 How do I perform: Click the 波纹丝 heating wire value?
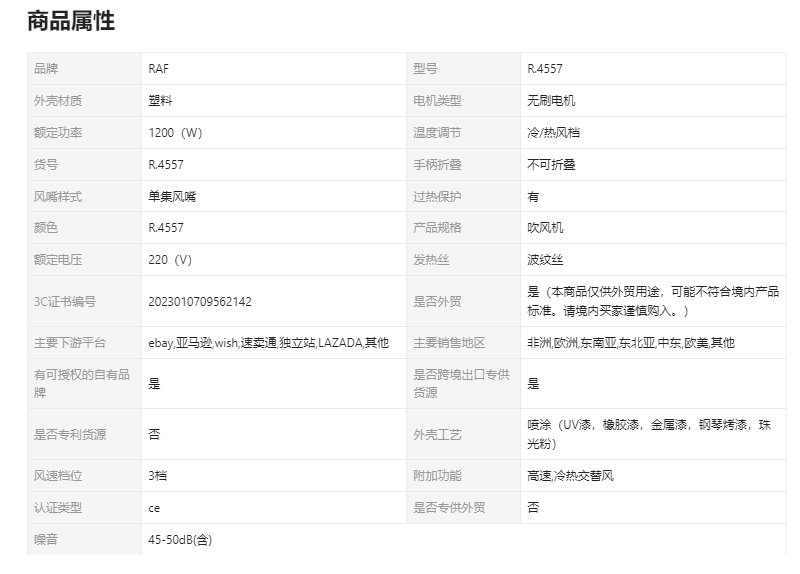pos(545,260)
